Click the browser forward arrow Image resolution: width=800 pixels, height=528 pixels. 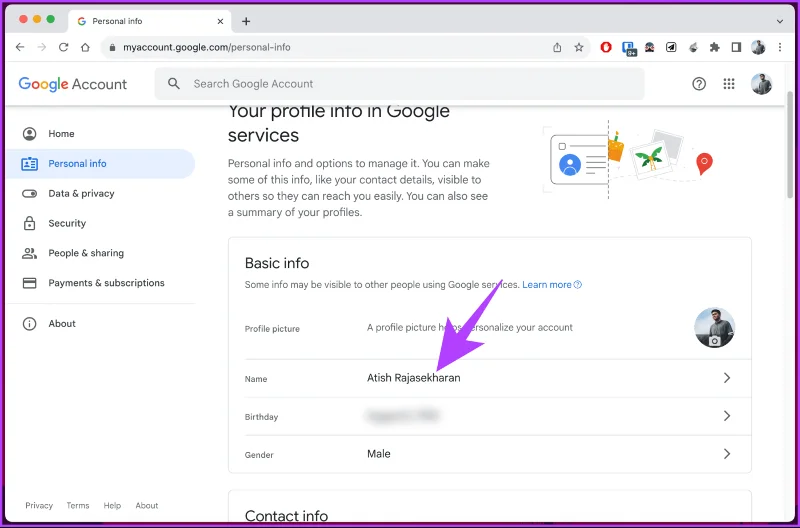point(42,47)
